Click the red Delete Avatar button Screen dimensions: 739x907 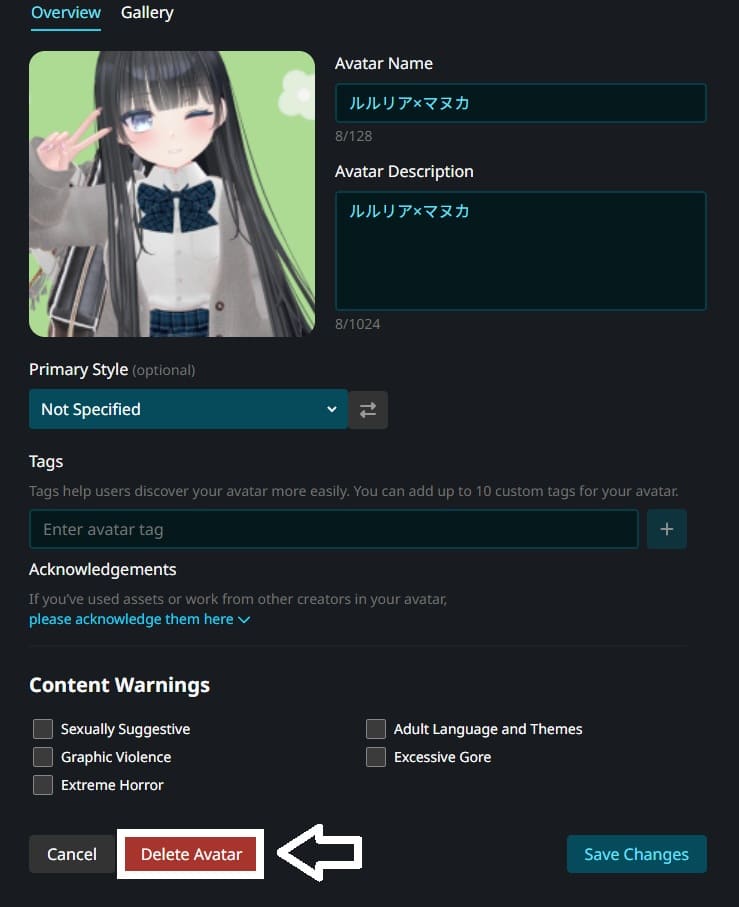click(191, 854)
